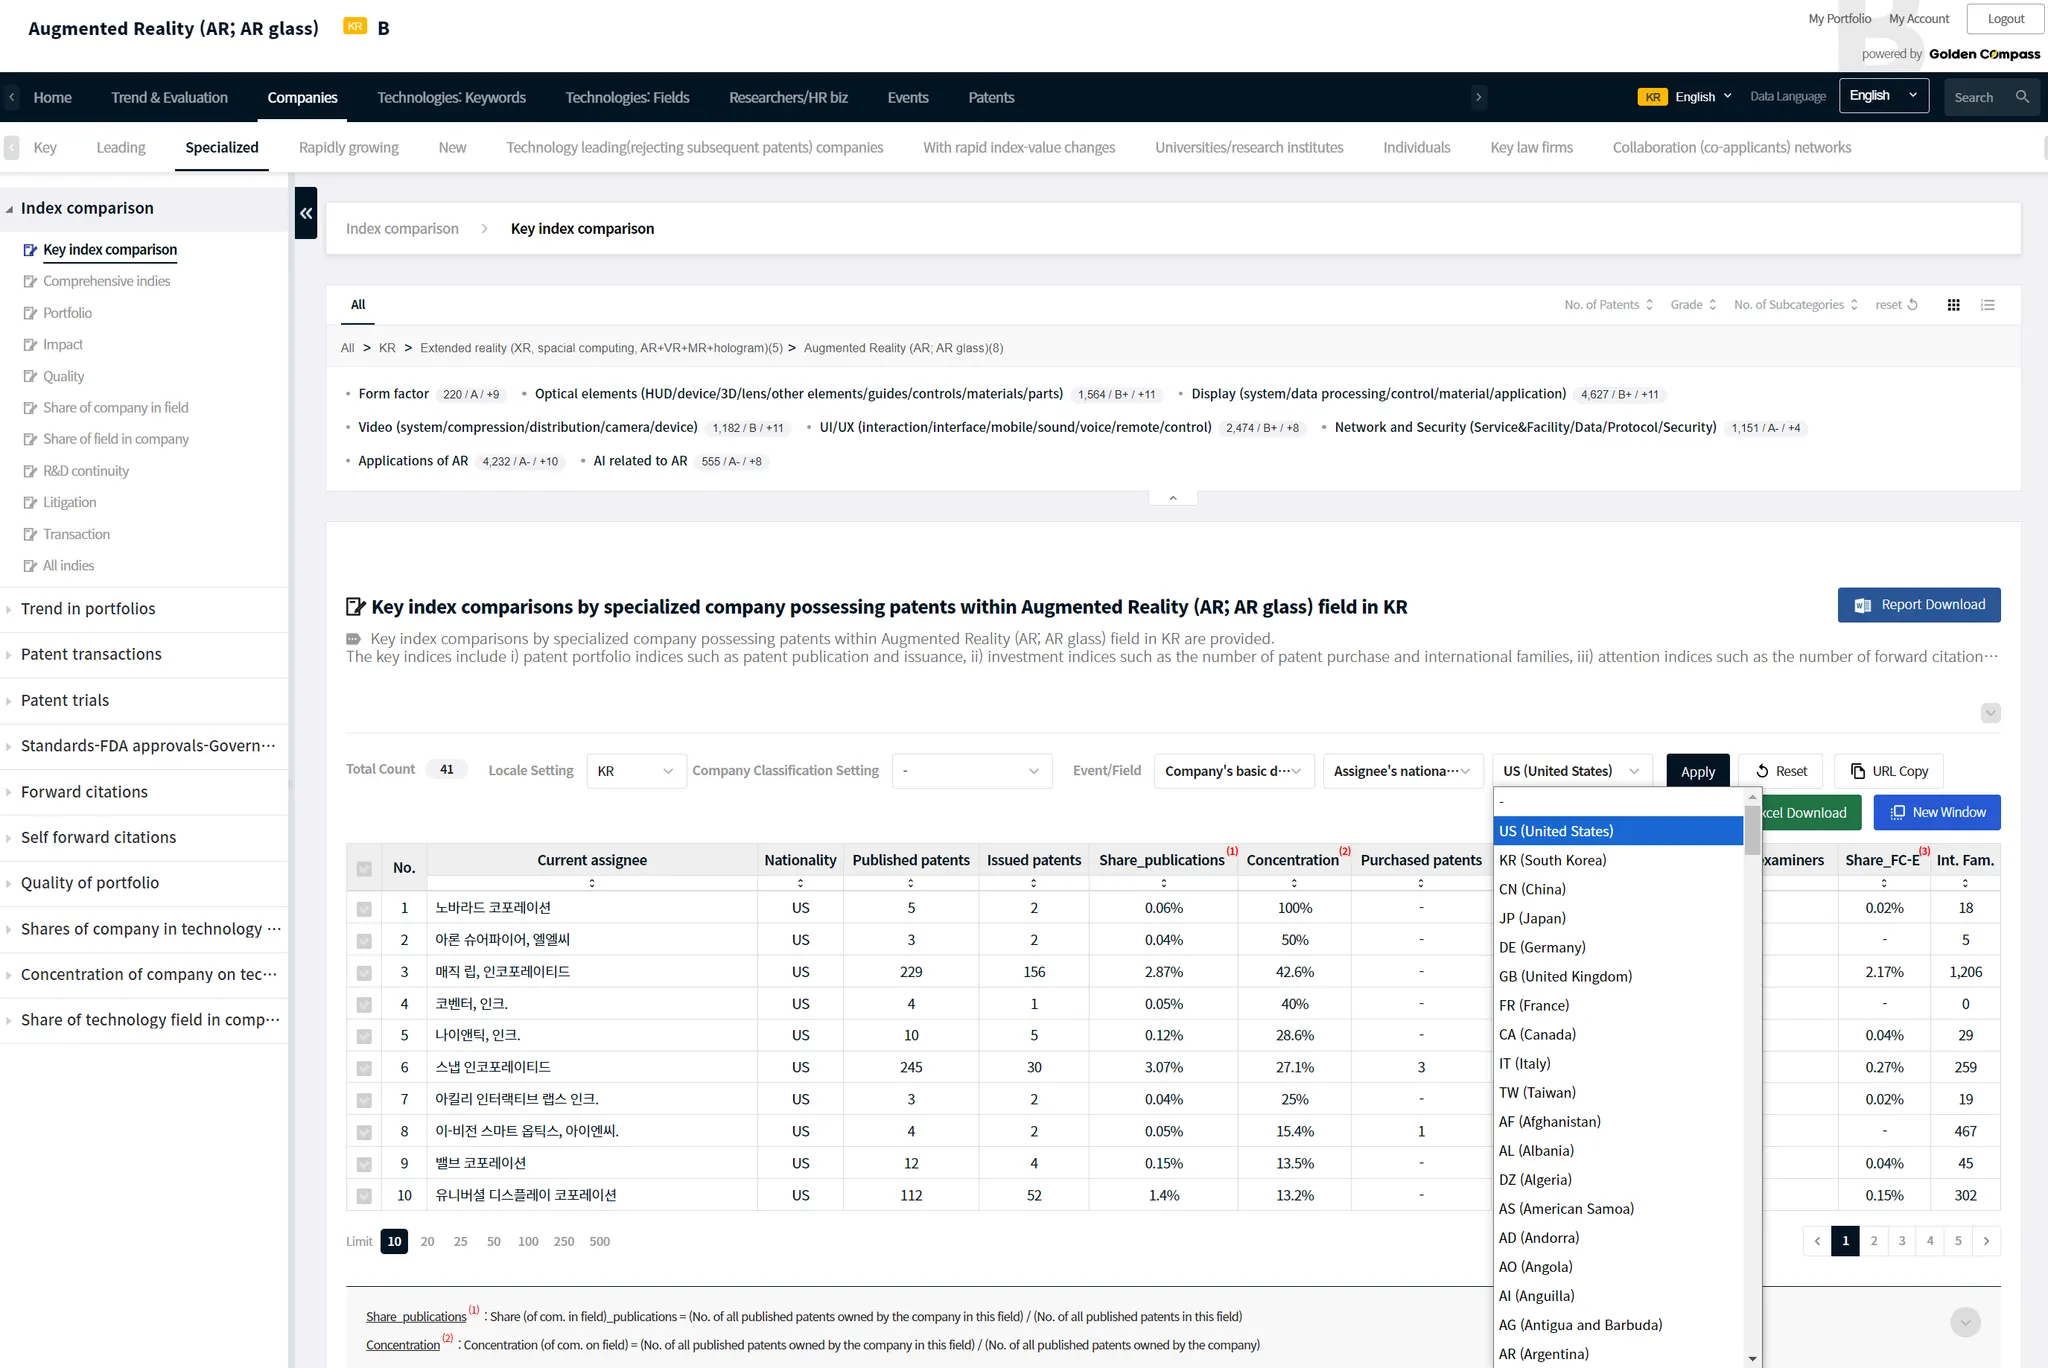Click the Report Download button

[1918, 605]
